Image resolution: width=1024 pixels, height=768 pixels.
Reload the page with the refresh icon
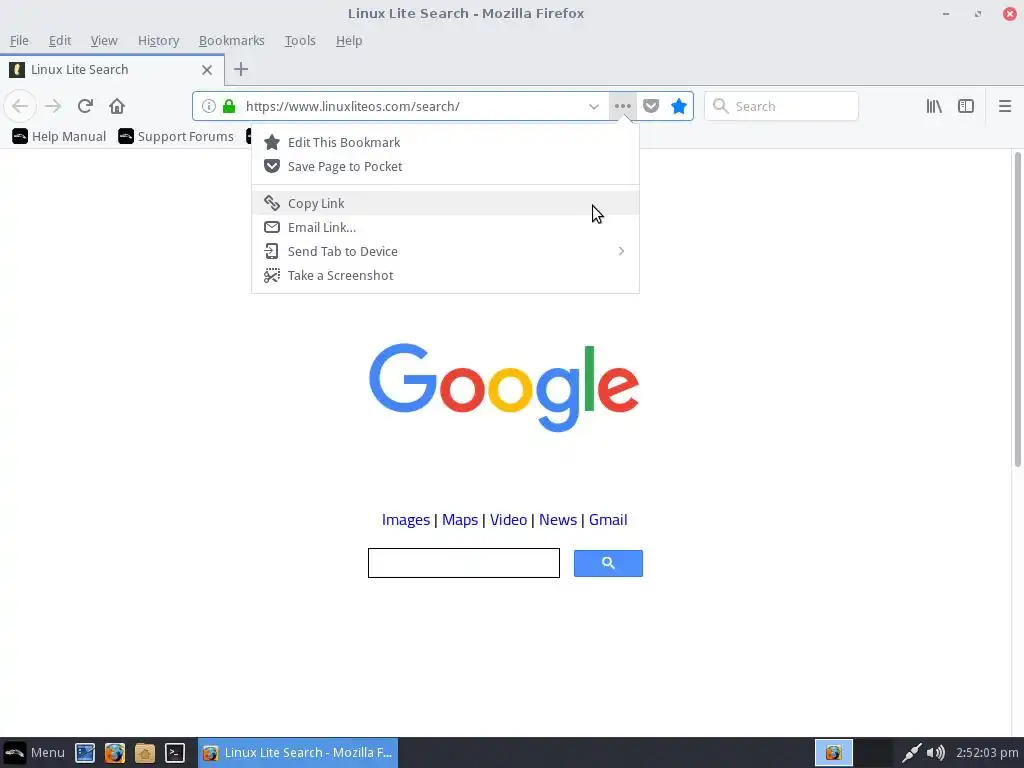coord(85,106)
